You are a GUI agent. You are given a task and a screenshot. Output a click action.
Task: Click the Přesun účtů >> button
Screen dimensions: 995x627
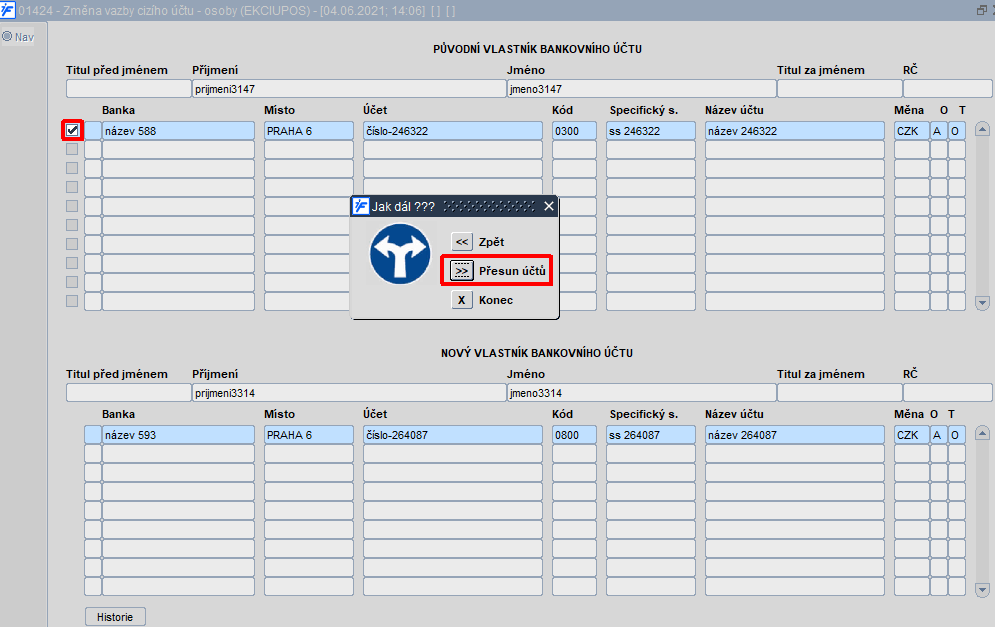point(461,271)
